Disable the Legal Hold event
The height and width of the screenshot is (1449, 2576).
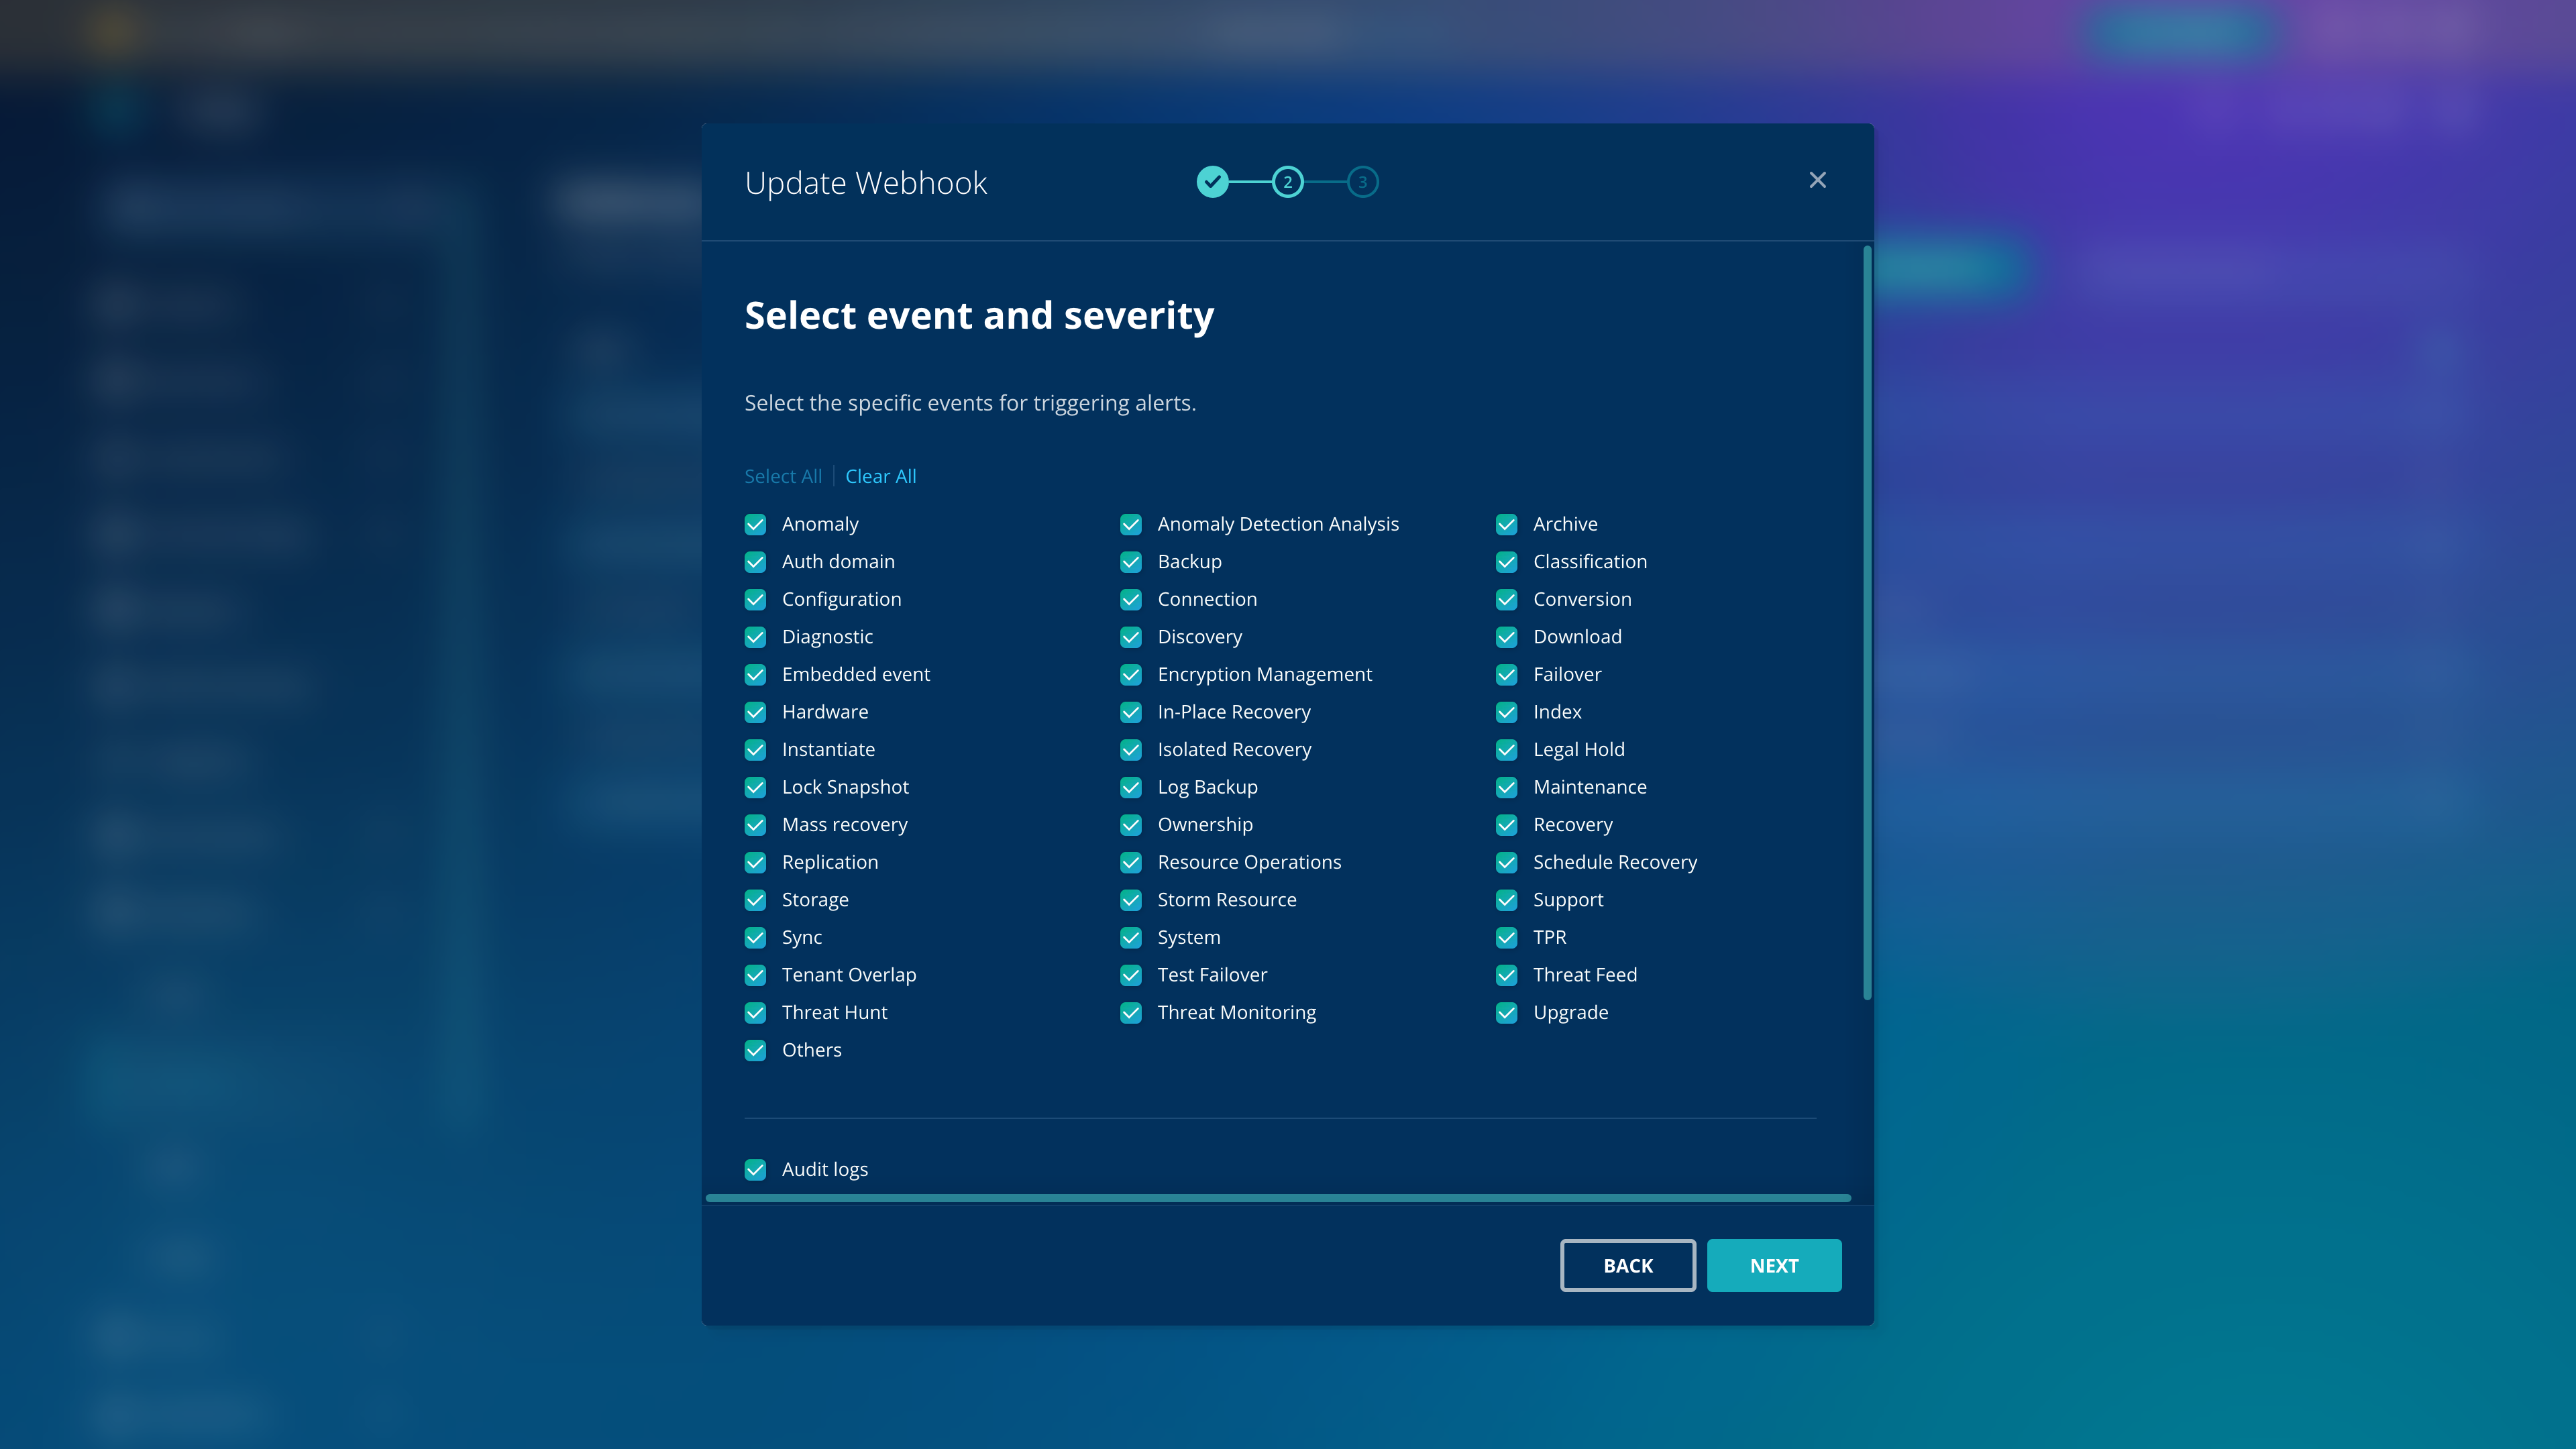coord(1506,750)
